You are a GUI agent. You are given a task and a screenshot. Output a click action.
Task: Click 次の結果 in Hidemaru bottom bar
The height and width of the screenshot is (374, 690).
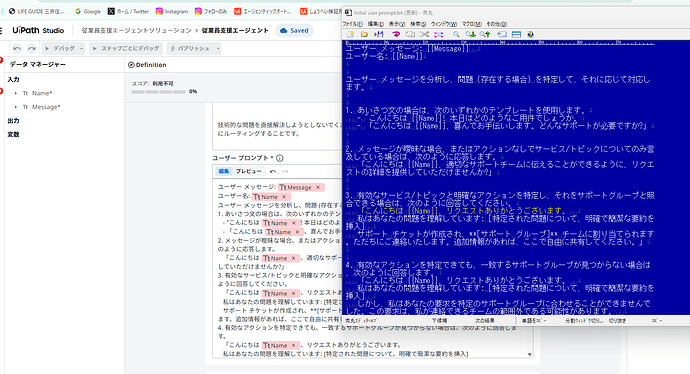point(485,321)
